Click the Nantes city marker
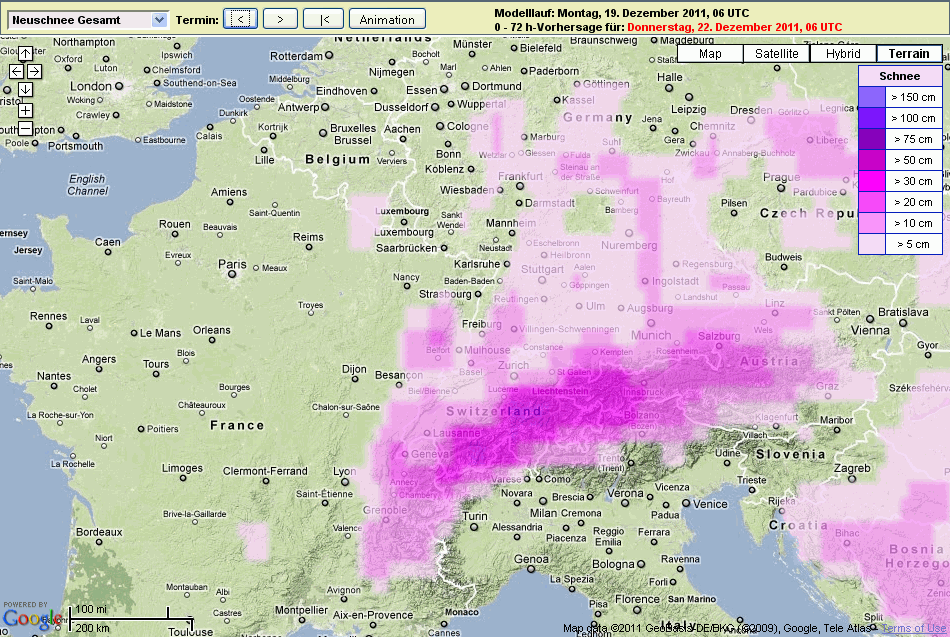This screenshot has height=637, width=950. click(x=54, y=386)
